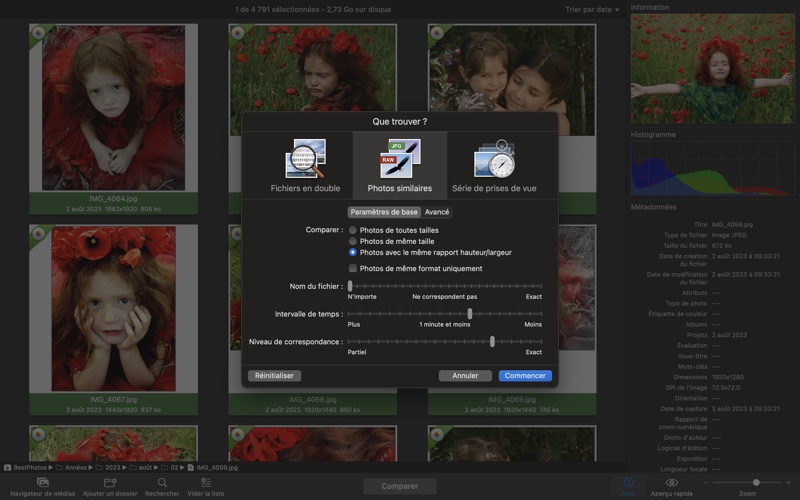The height and width of the screenshot is (500, 800).
Task: Click the Taille du fichier value 672 ko
Action: click(721, 245)
